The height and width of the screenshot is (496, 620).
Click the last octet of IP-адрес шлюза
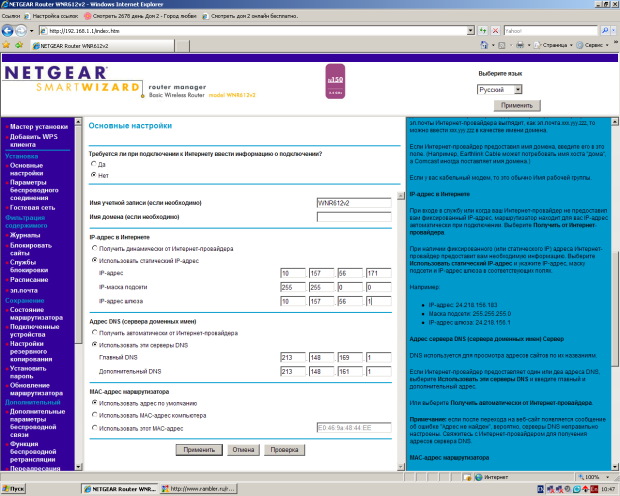378,301
